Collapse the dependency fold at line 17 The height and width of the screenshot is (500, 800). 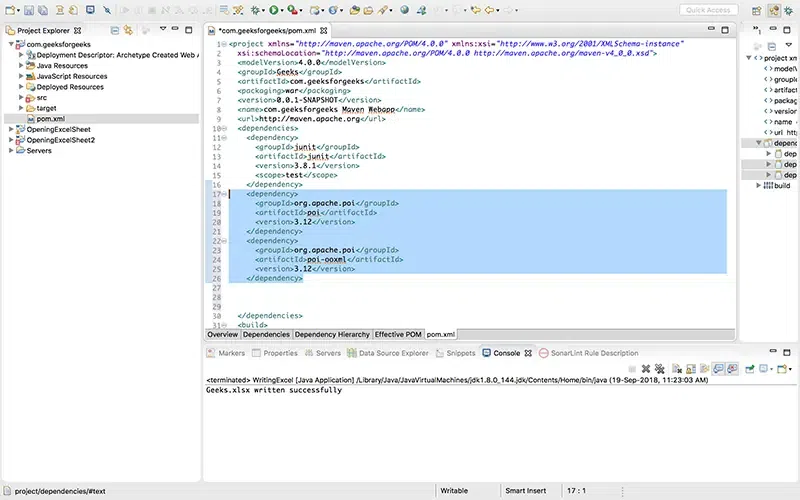tap(224, 194)
